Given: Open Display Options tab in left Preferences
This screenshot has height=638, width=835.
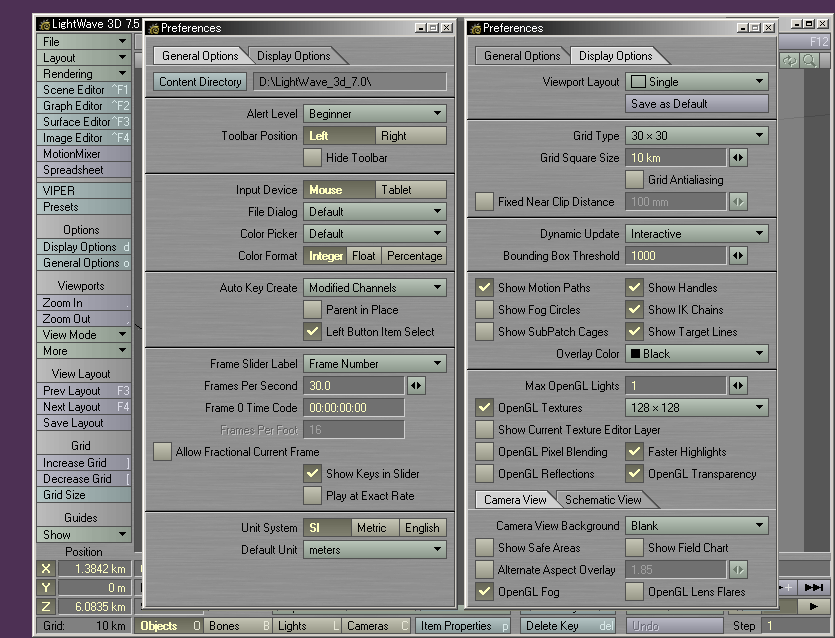Looking at the screenshot, I should point(293,56).
